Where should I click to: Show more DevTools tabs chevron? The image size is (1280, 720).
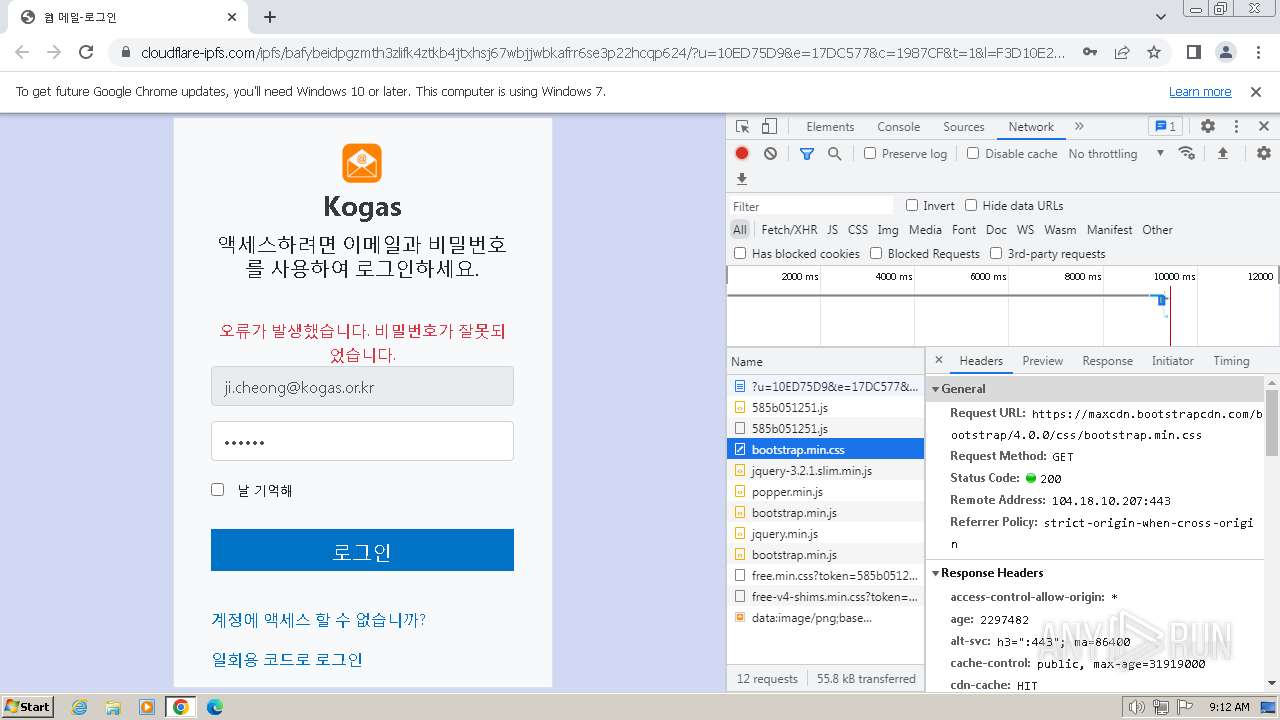coord(1079,127)
